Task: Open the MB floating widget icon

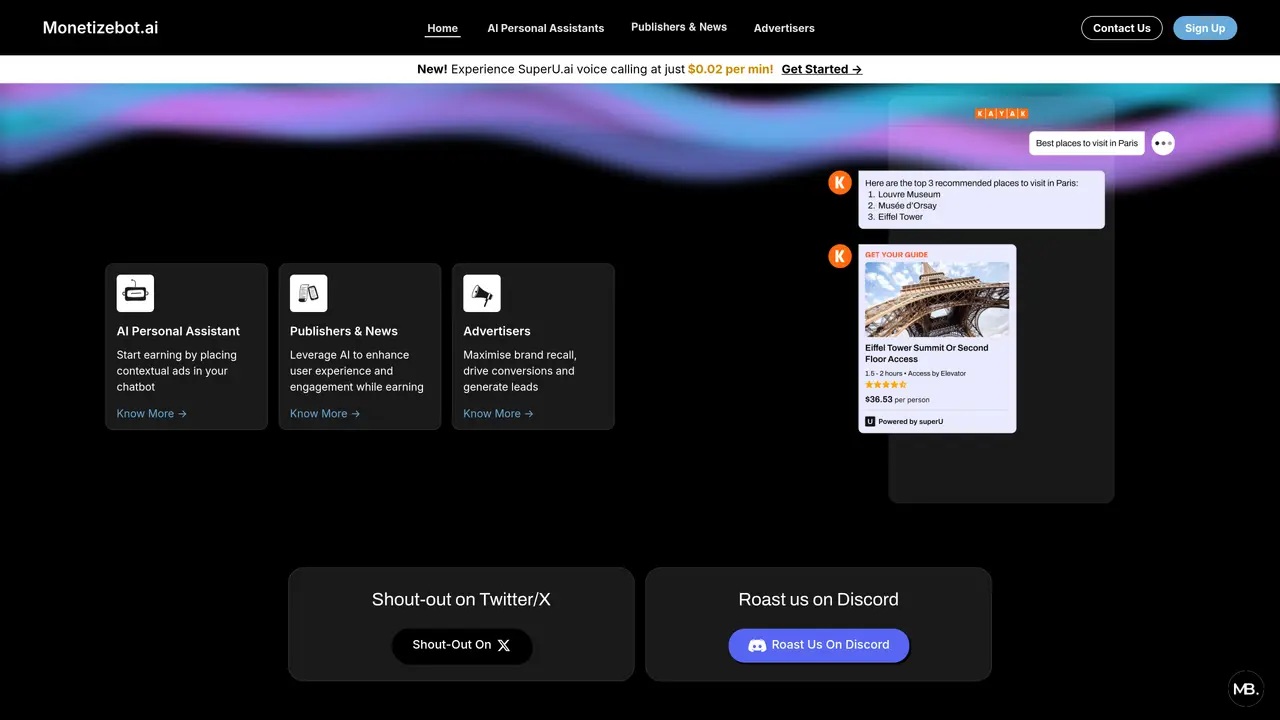Action: 1246,689
